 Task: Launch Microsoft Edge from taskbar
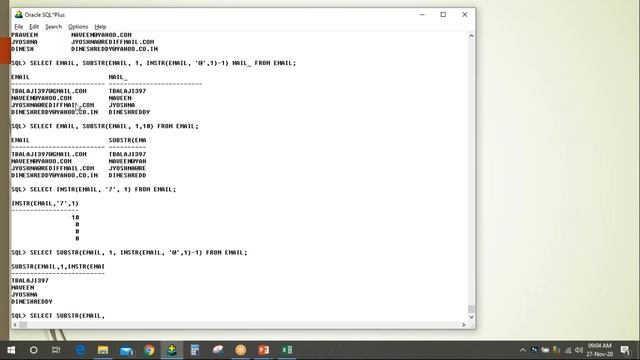[x=80, y=350]
